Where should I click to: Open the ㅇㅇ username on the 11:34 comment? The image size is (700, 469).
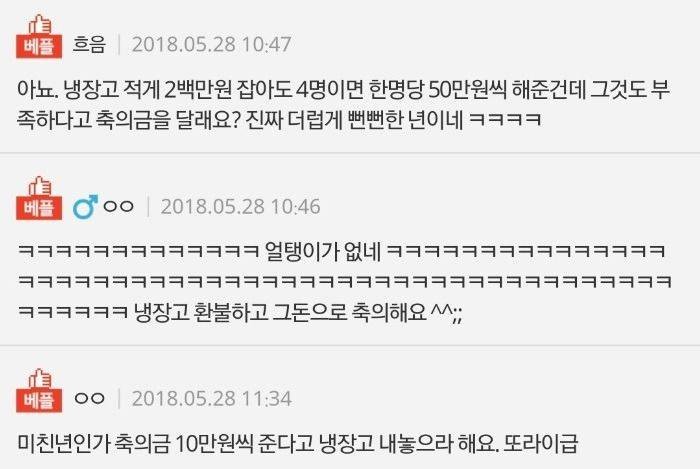[90, 398]
